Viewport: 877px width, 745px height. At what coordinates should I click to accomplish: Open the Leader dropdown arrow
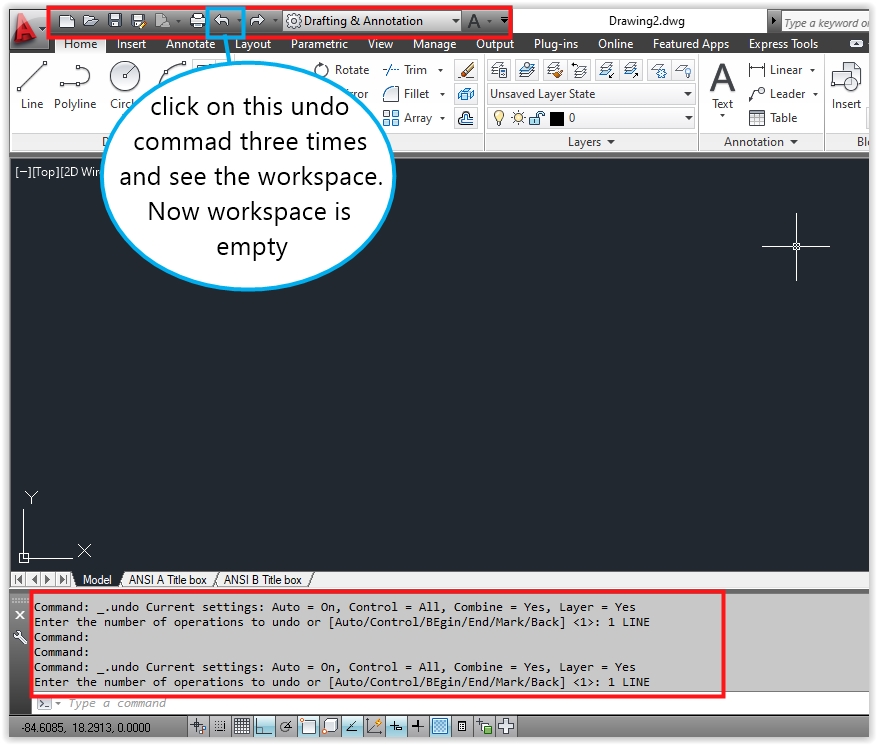click(x=815, y=94)
